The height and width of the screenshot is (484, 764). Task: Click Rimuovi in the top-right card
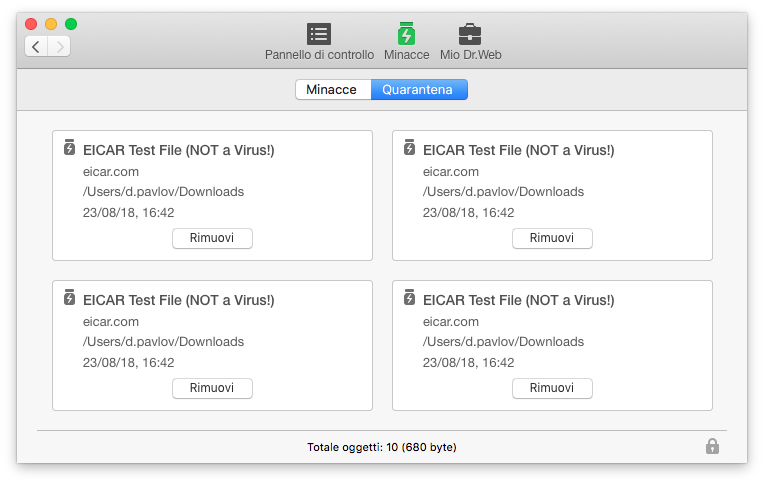(552, 238)
